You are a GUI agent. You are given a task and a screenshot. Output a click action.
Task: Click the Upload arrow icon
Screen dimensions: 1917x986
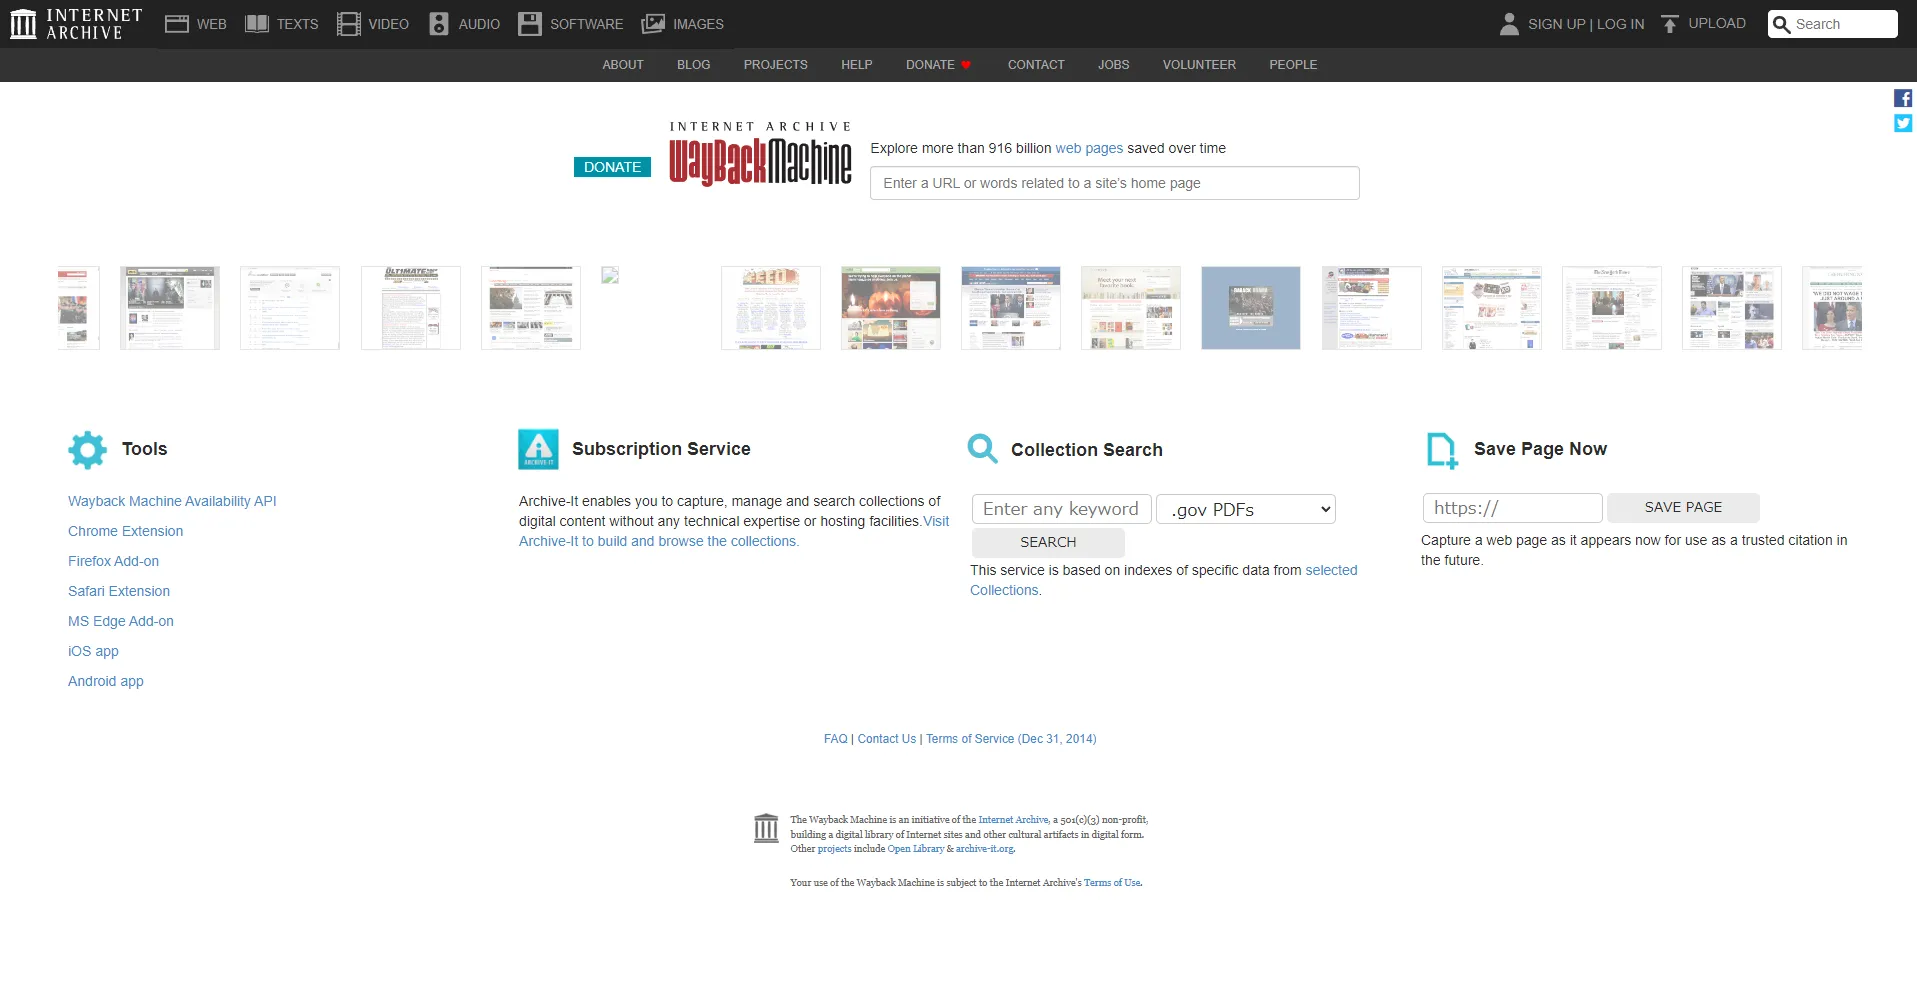tap(1670, 24)
